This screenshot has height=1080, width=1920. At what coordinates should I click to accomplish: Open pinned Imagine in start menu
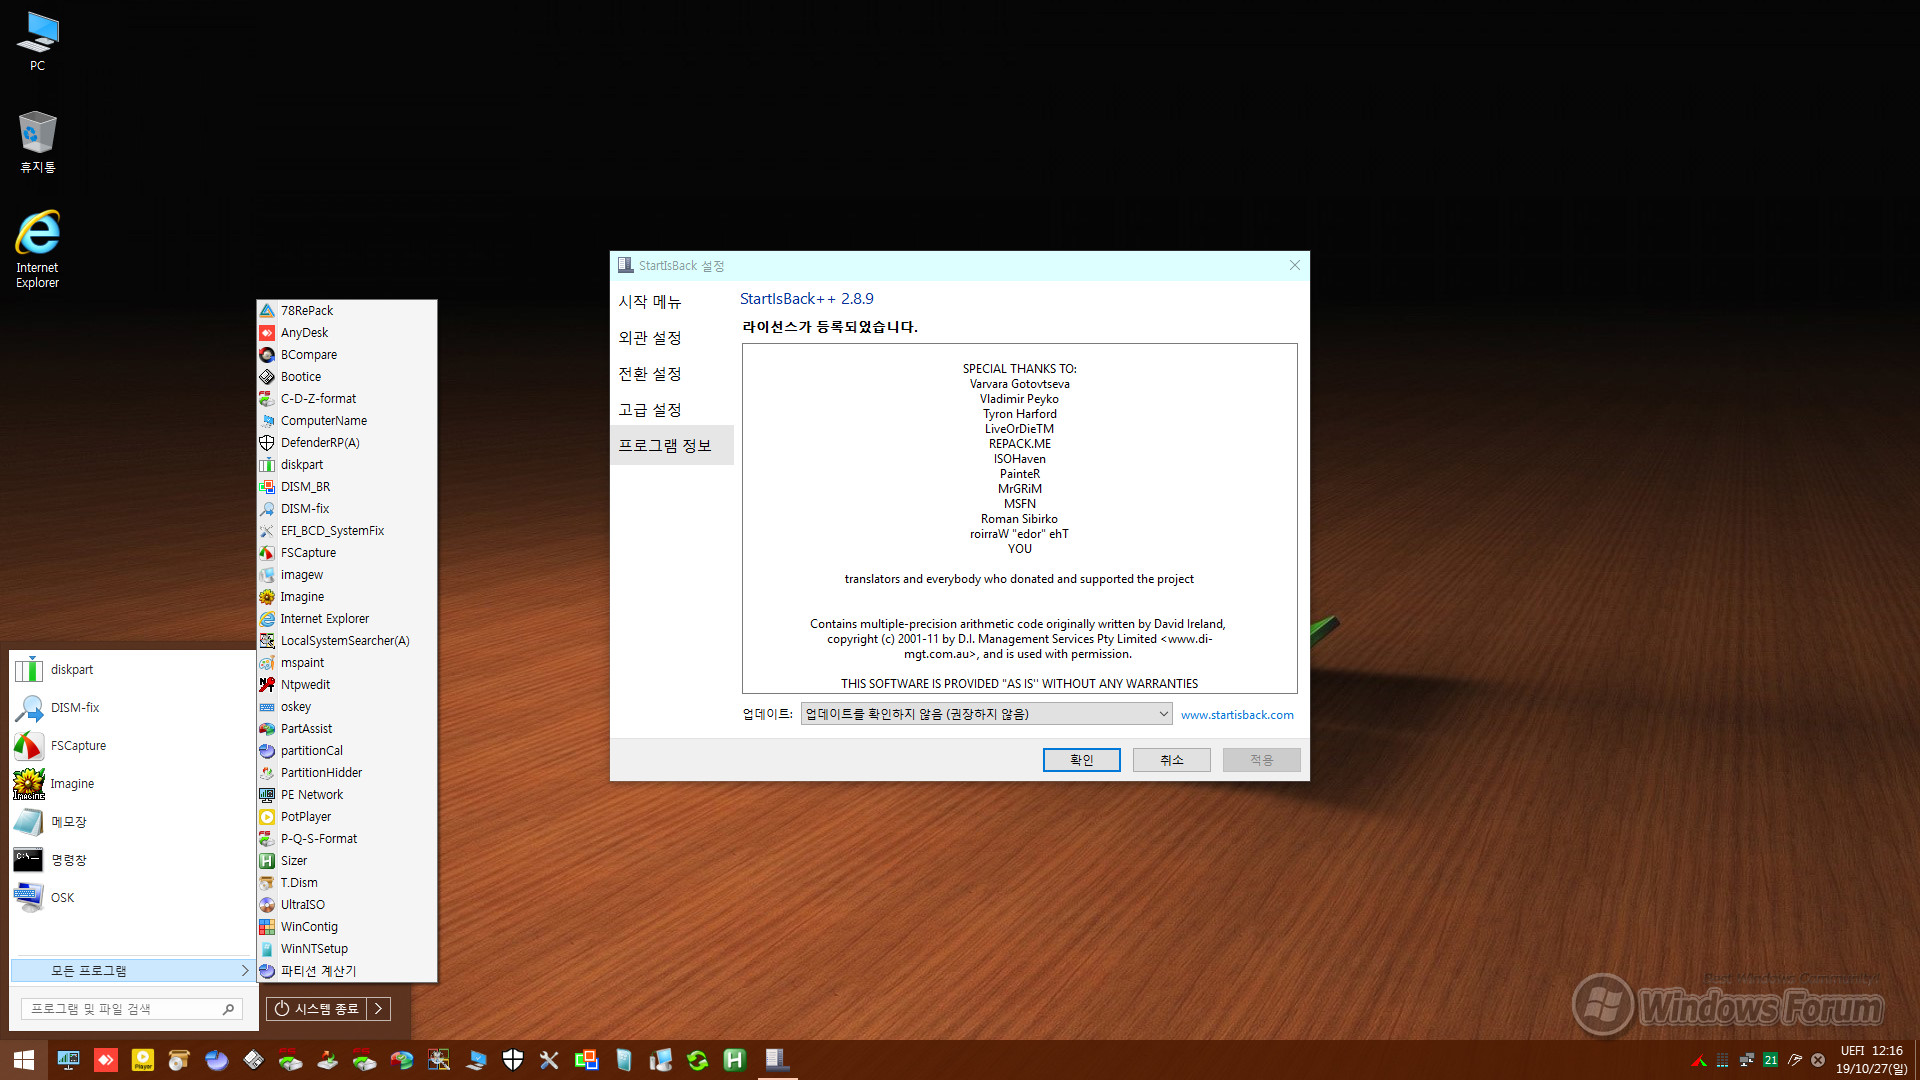pyautogui.click(x=131, y=784)
